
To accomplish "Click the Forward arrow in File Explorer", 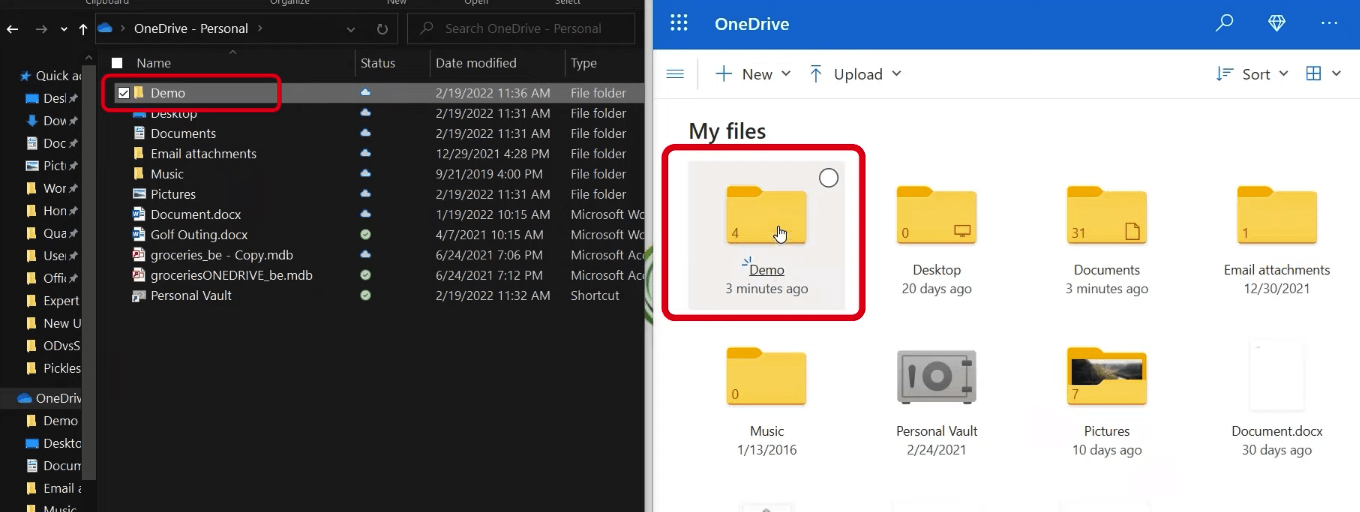I will point(41,29).
